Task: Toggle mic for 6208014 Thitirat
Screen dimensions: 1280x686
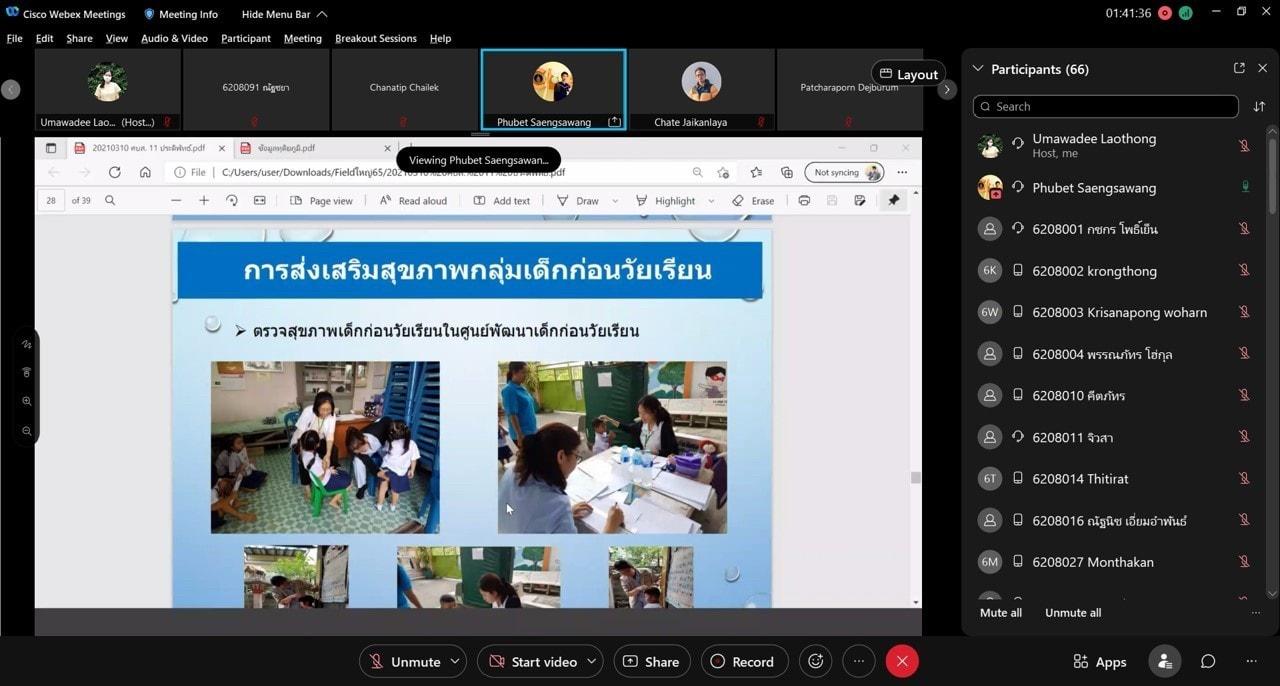Action: pyautogui.click(x=1245, y=478)
